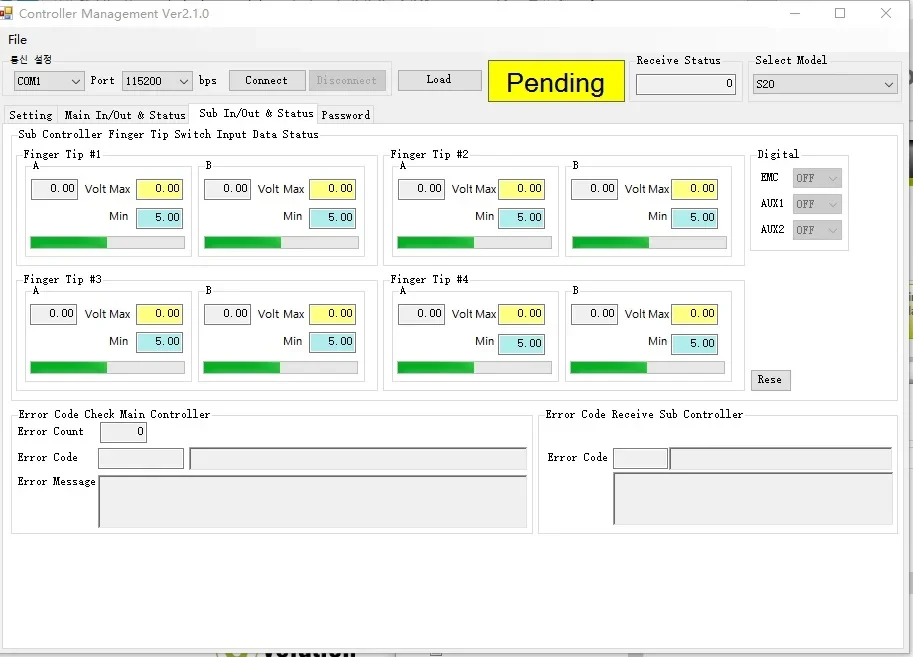
Task: Open the Main In/Out & Status tab
Action: pyautogui.click(x=125, y=115)
